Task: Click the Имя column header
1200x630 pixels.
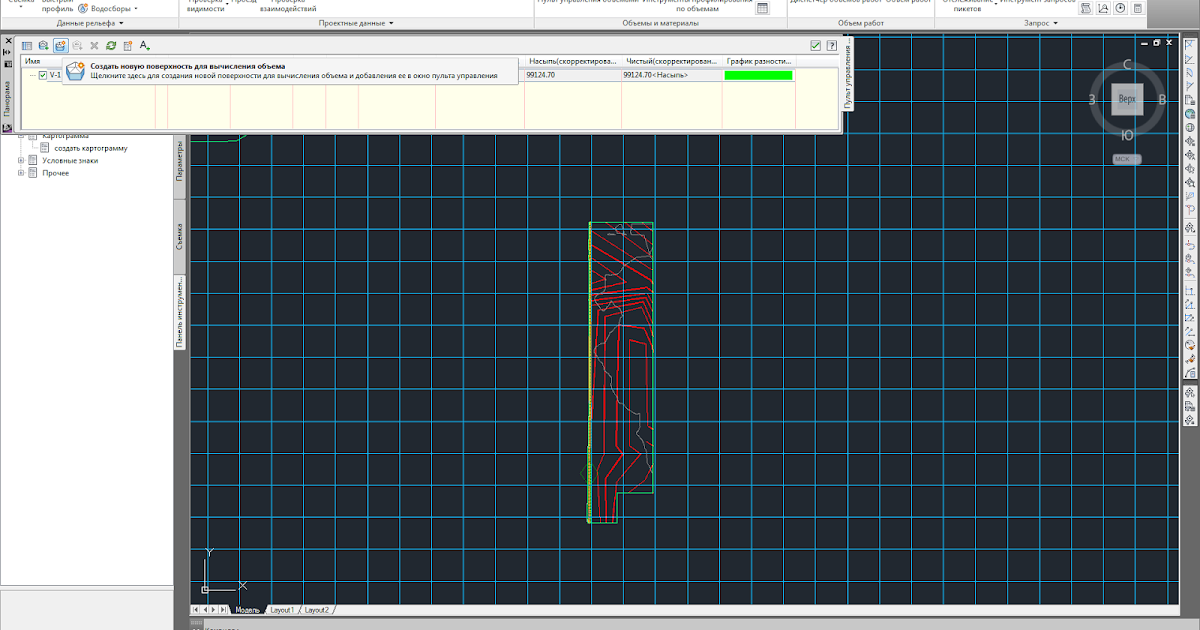Action: point(32,62)
